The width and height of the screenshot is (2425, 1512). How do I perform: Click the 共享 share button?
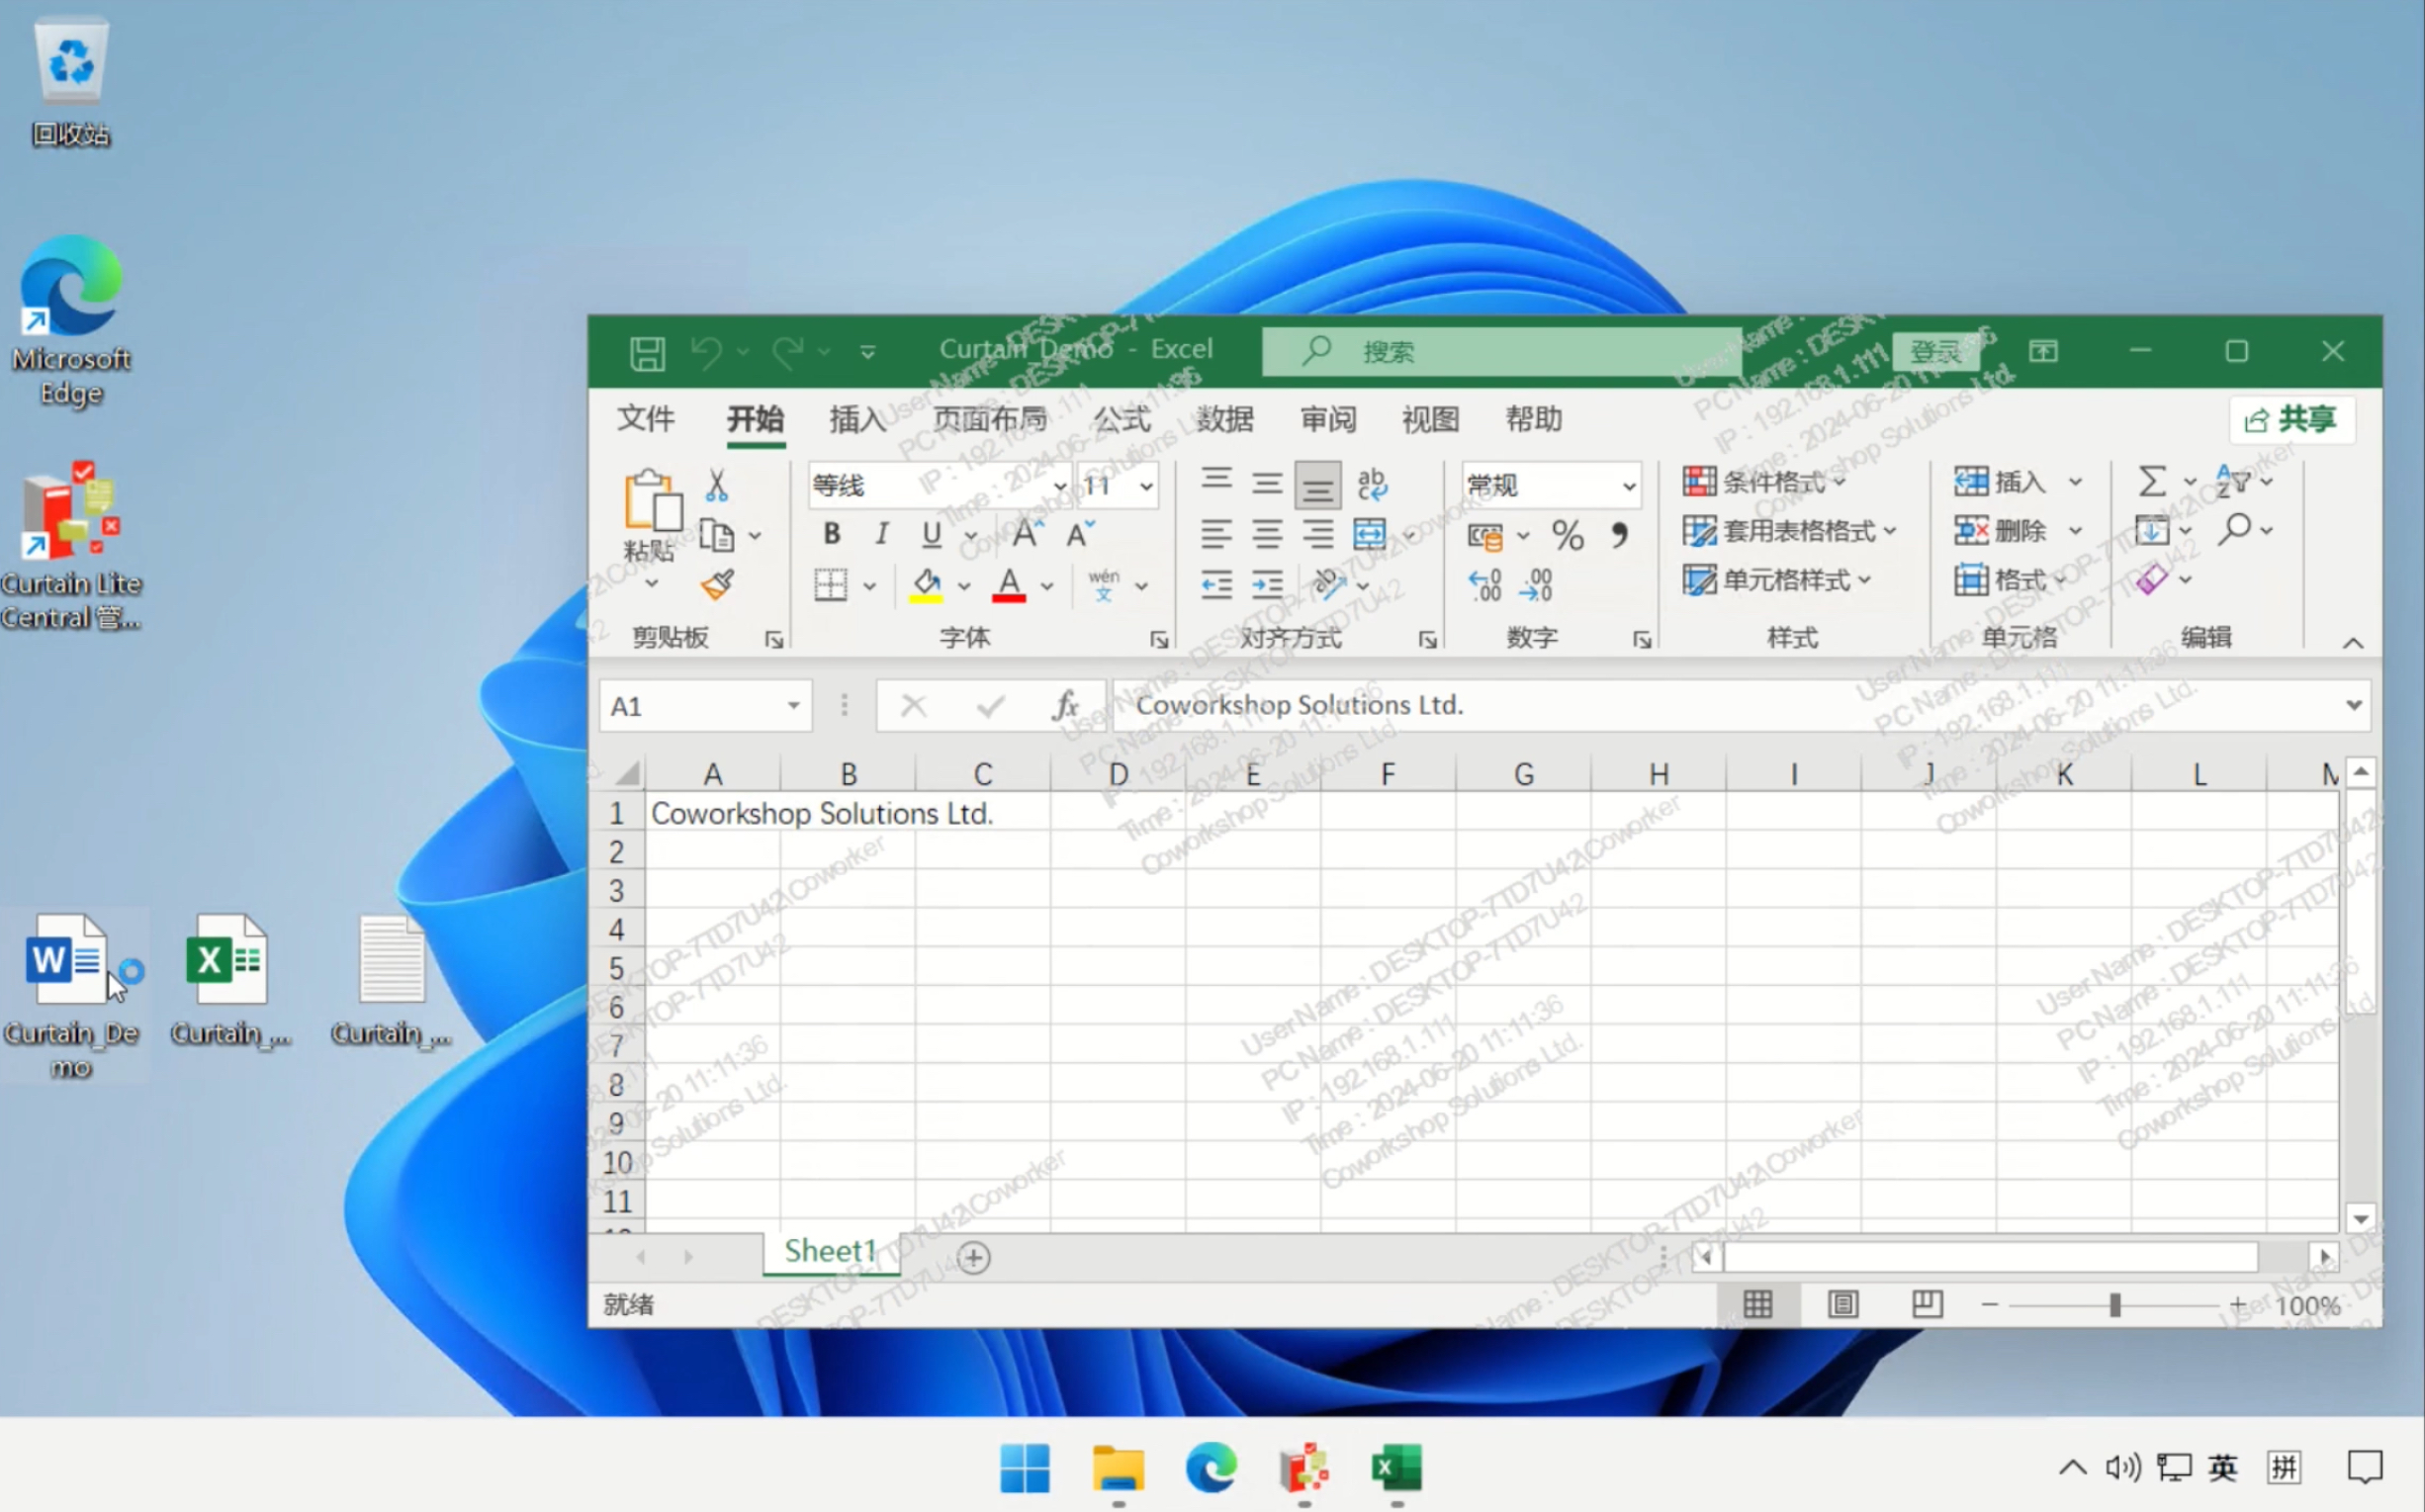coord(2291,419)
